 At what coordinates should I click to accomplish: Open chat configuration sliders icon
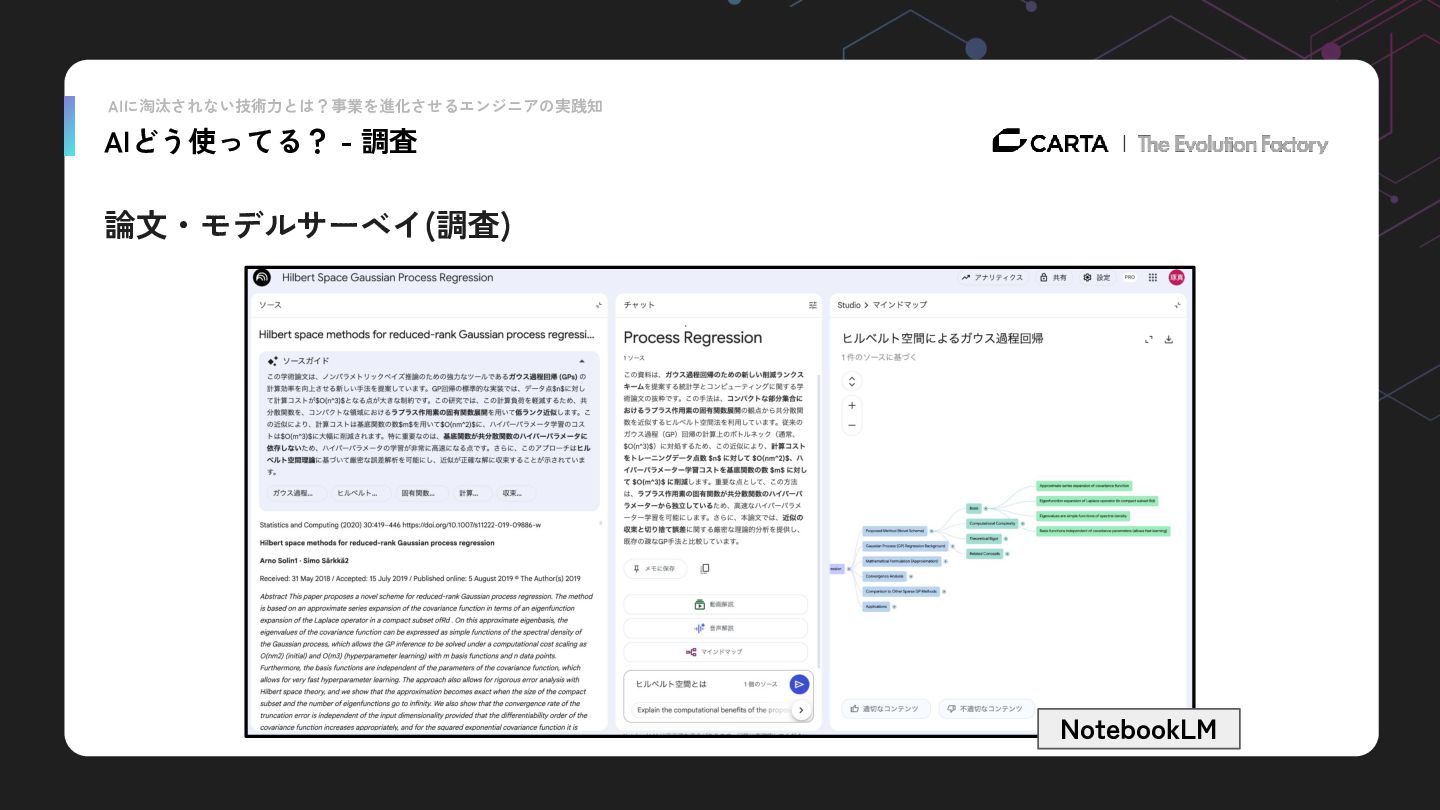[813, 305]
